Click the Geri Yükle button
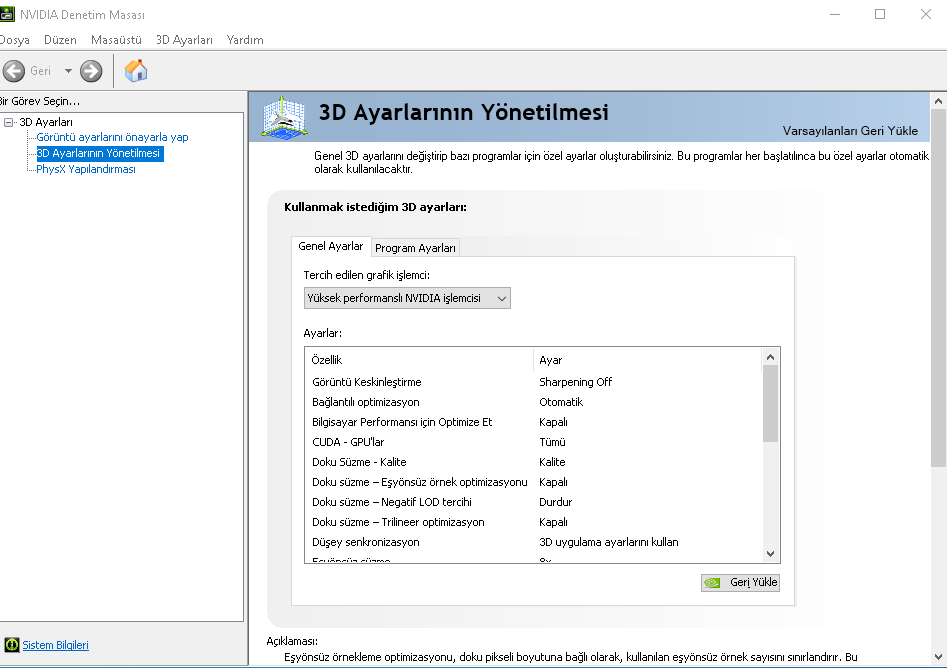The image size is (947, 668). (x=740, y=582)
